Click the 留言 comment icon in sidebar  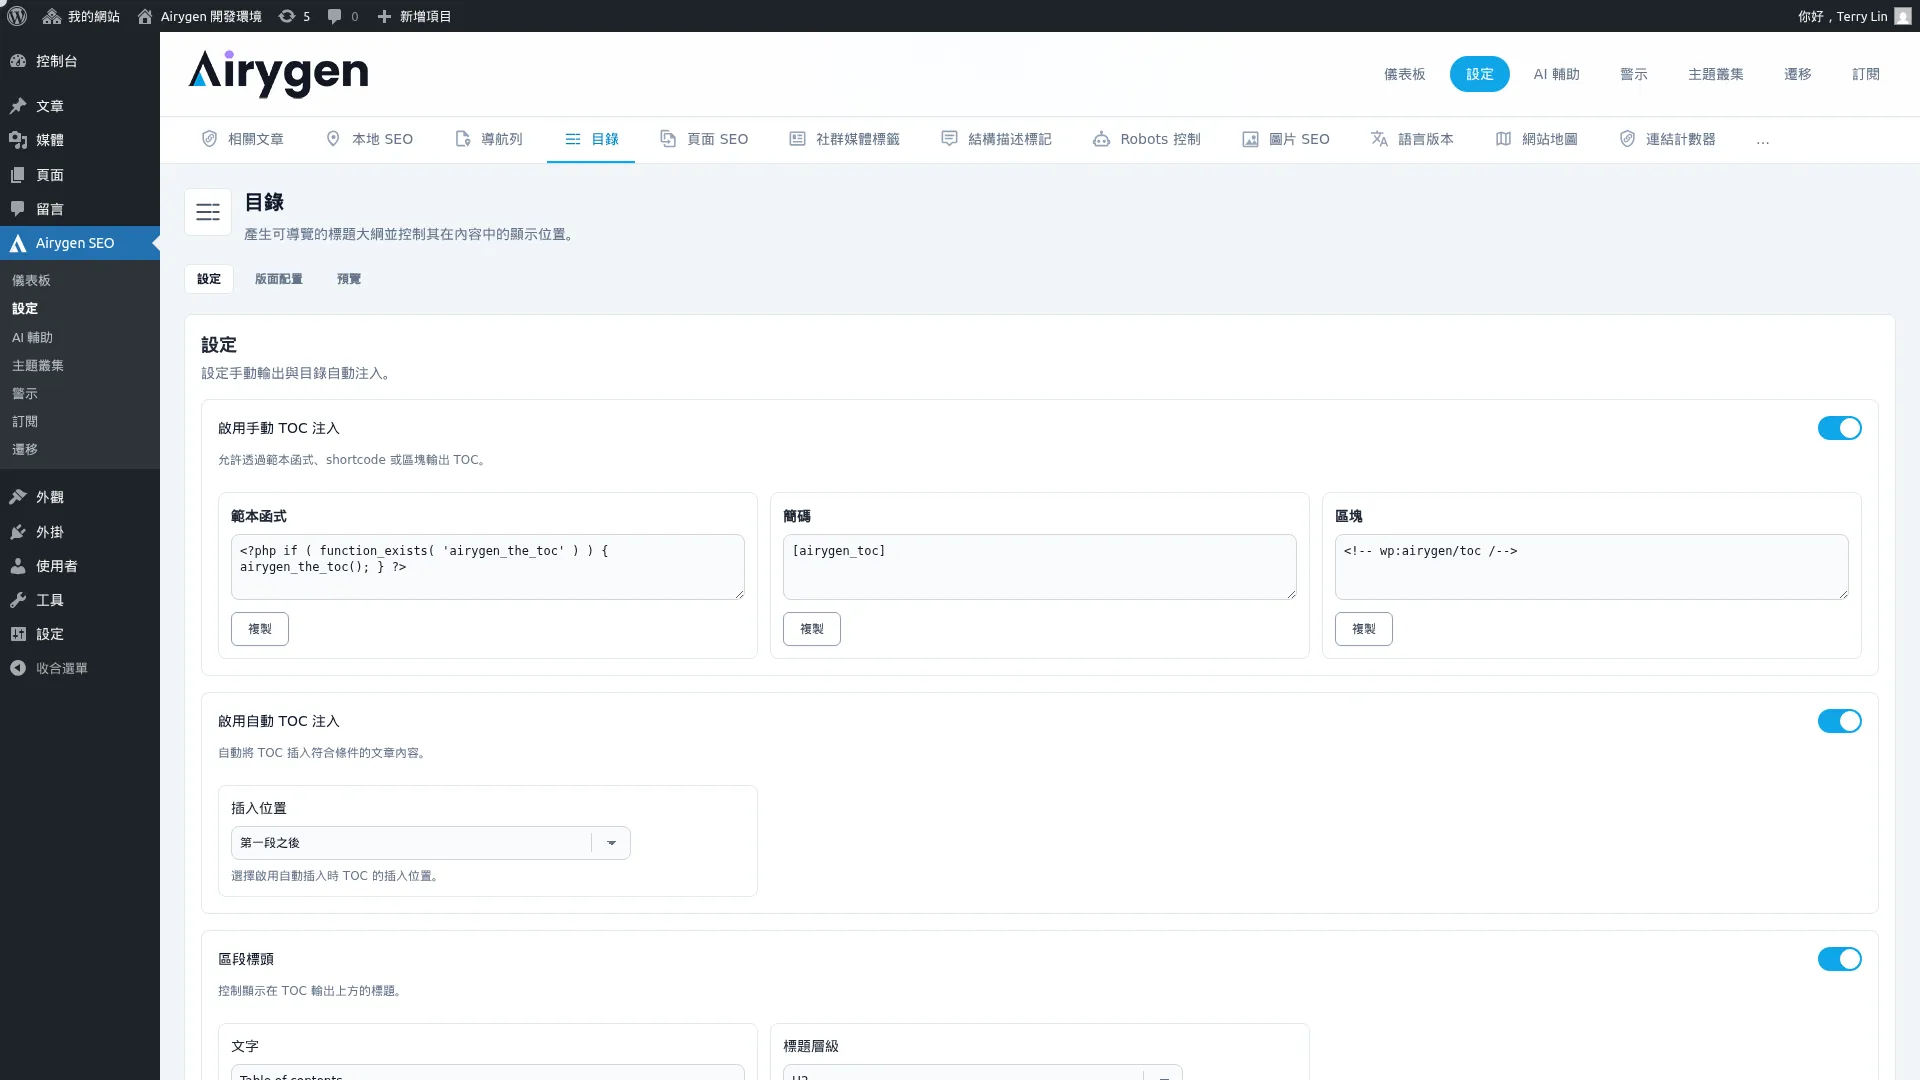pos(18,209)
